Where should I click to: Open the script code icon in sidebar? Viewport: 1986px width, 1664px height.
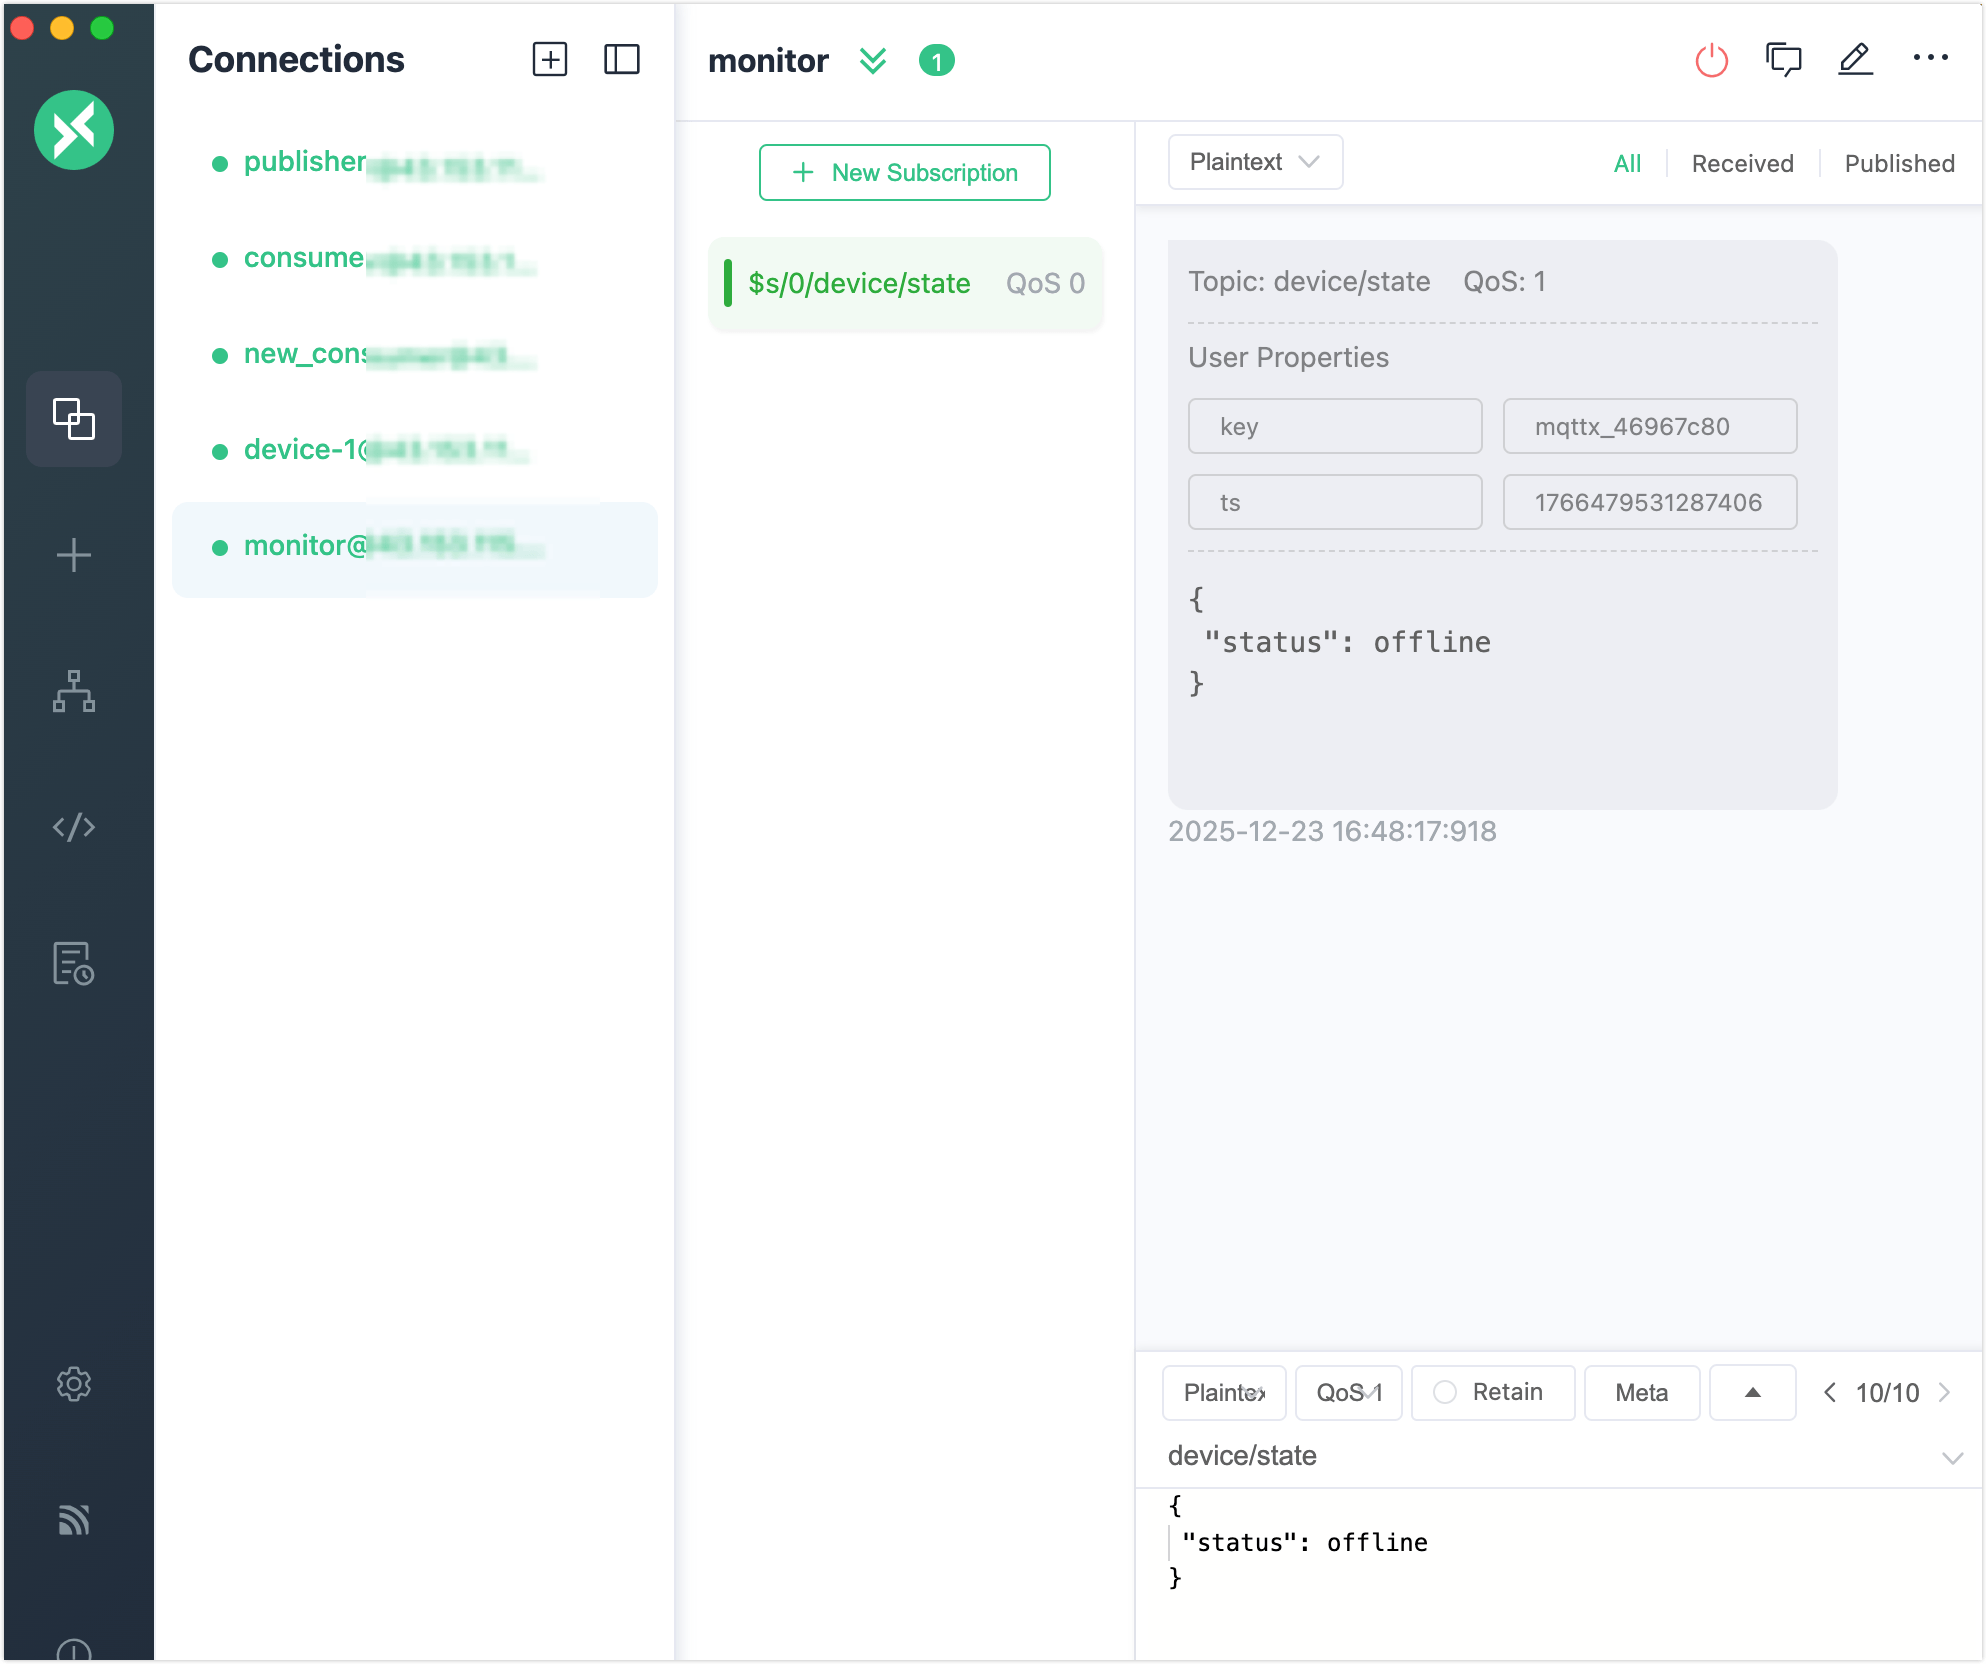coord(74,827)
